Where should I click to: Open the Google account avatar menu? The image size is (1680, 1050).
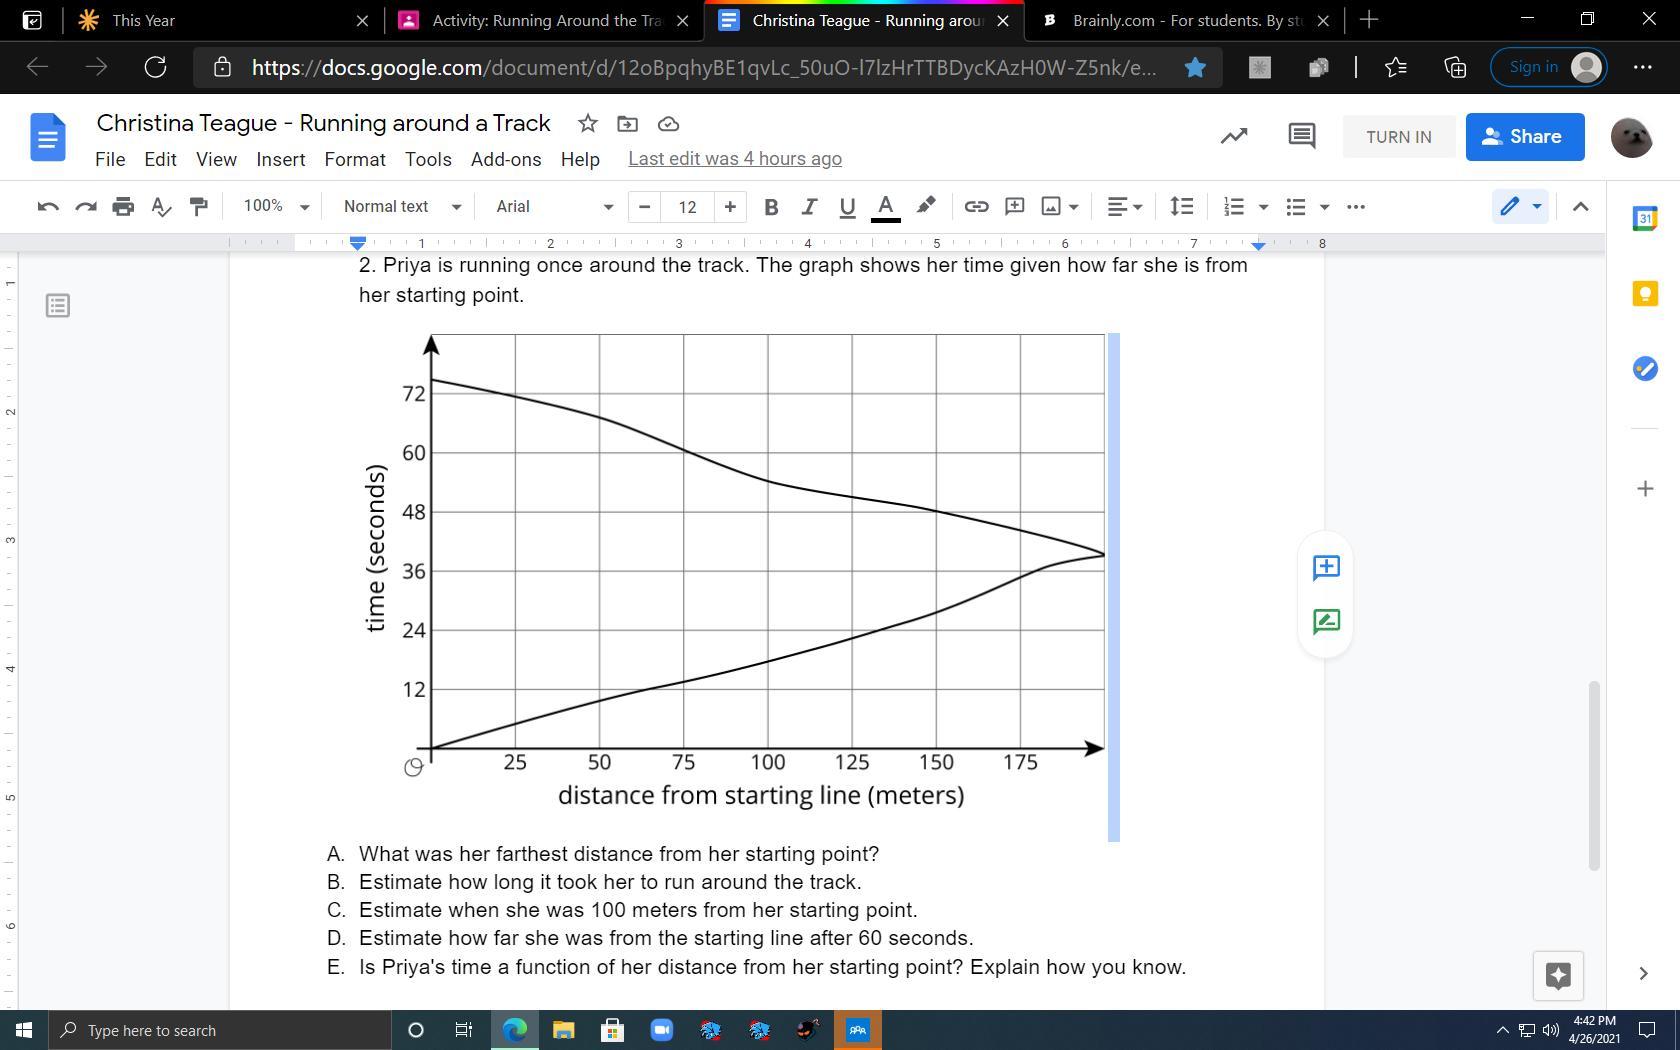pyautogui.click(x=1632, y=137)
